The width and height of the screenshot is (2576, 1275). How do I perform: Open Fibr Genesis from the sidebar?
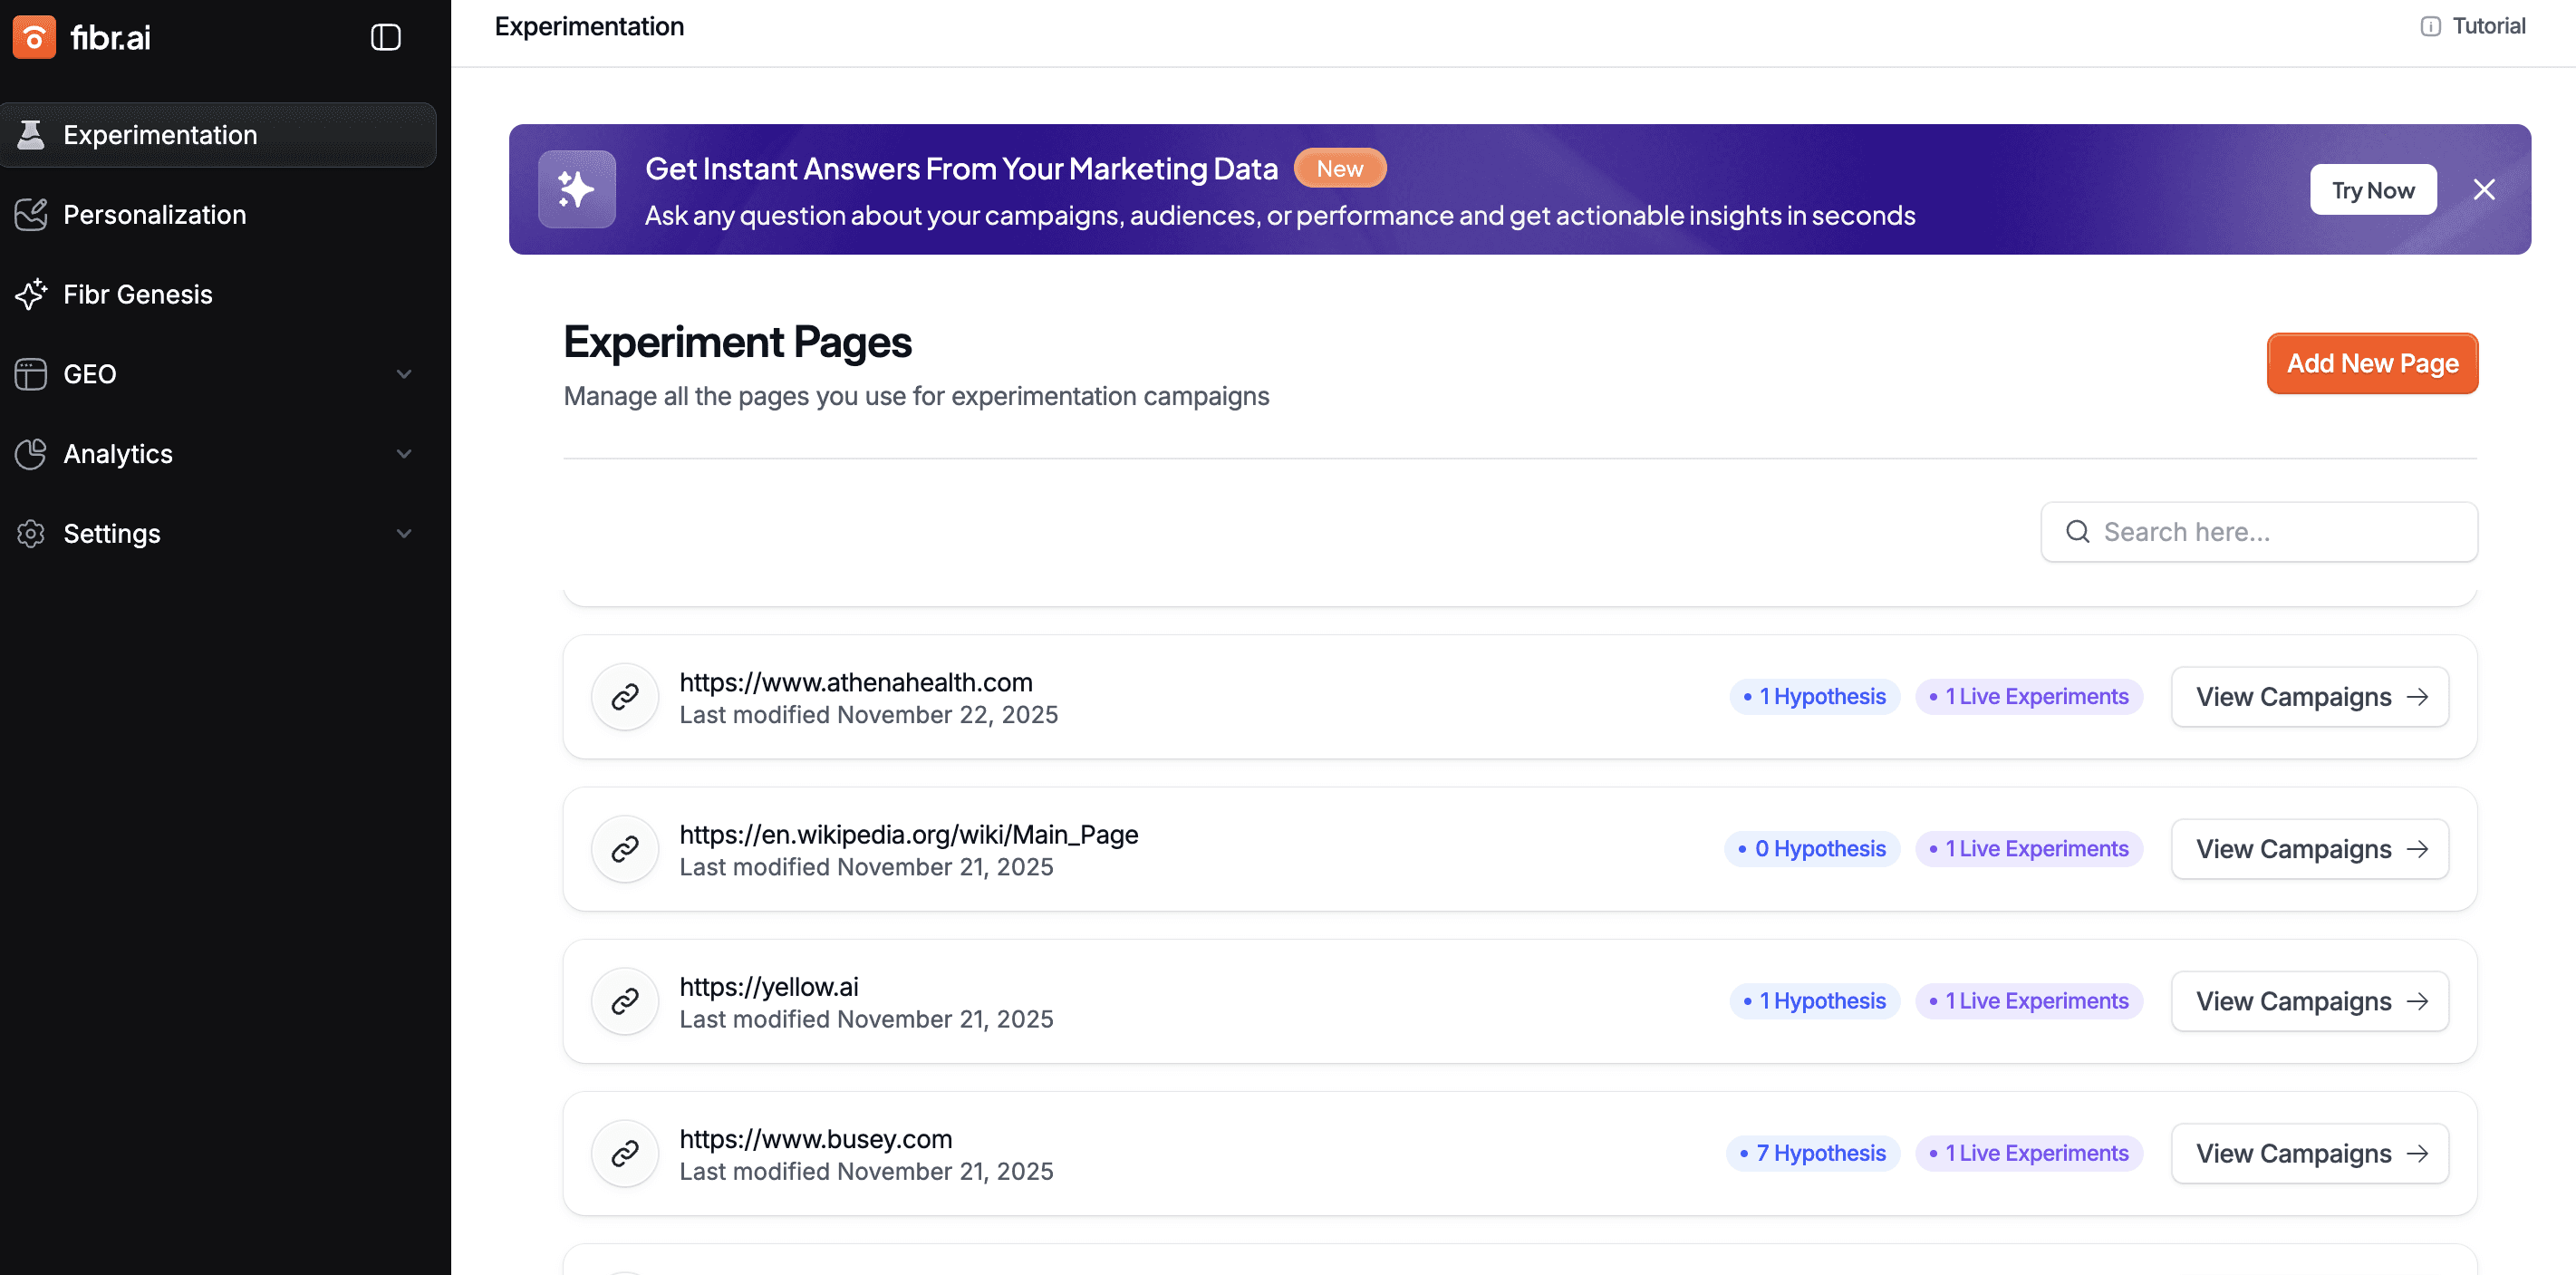tap(137, 294)
